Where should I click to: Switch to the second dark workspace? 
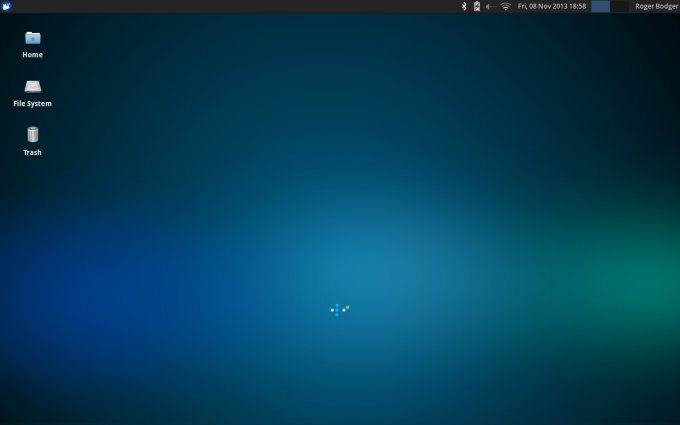[x=619, y=6]
